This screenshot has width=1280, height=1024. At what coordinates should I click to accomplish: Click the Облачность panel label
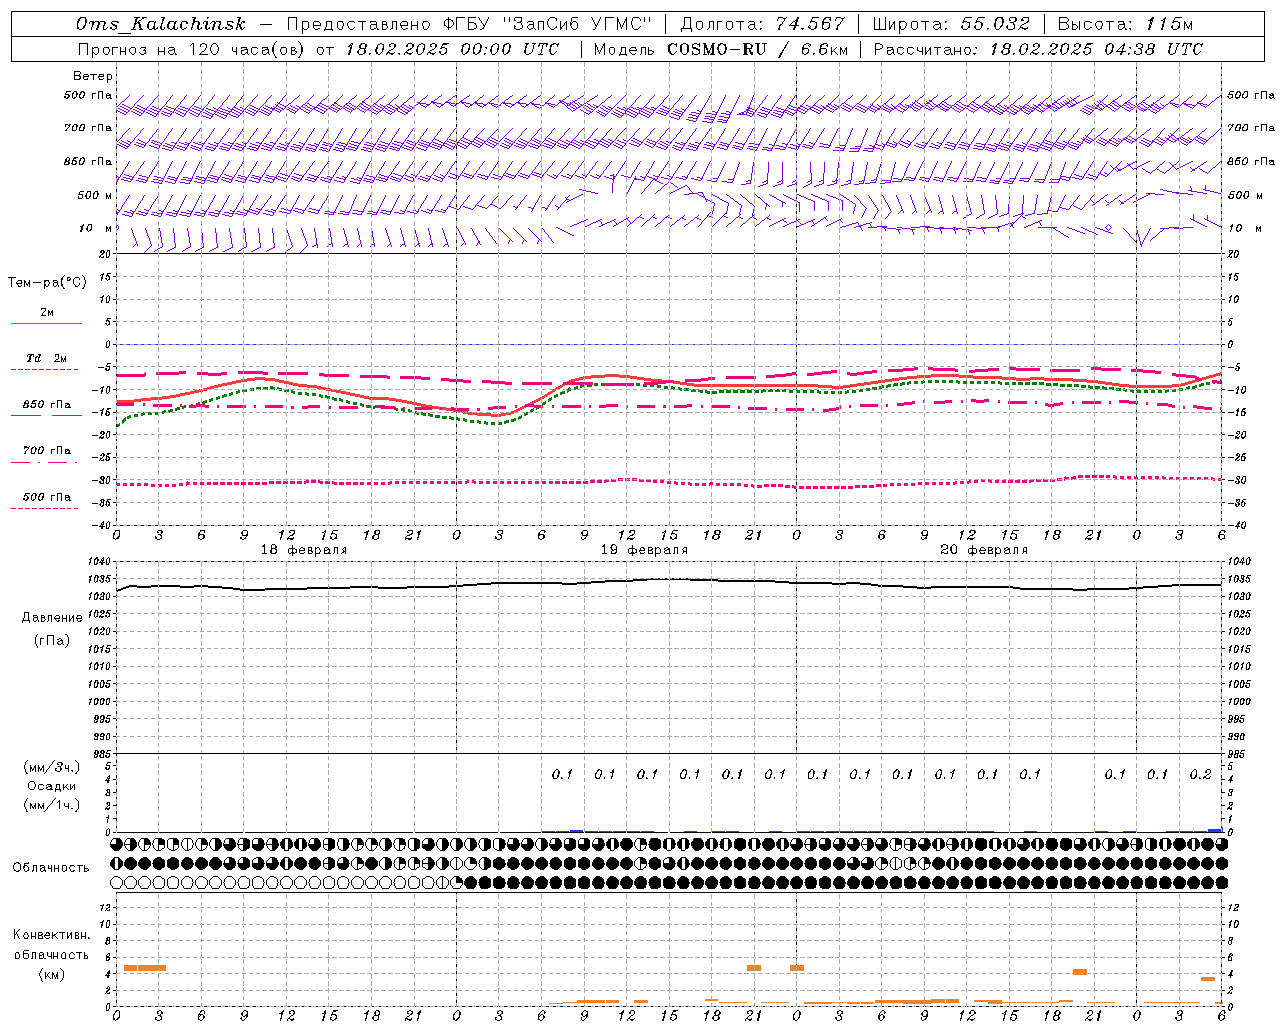coord(51,867)
